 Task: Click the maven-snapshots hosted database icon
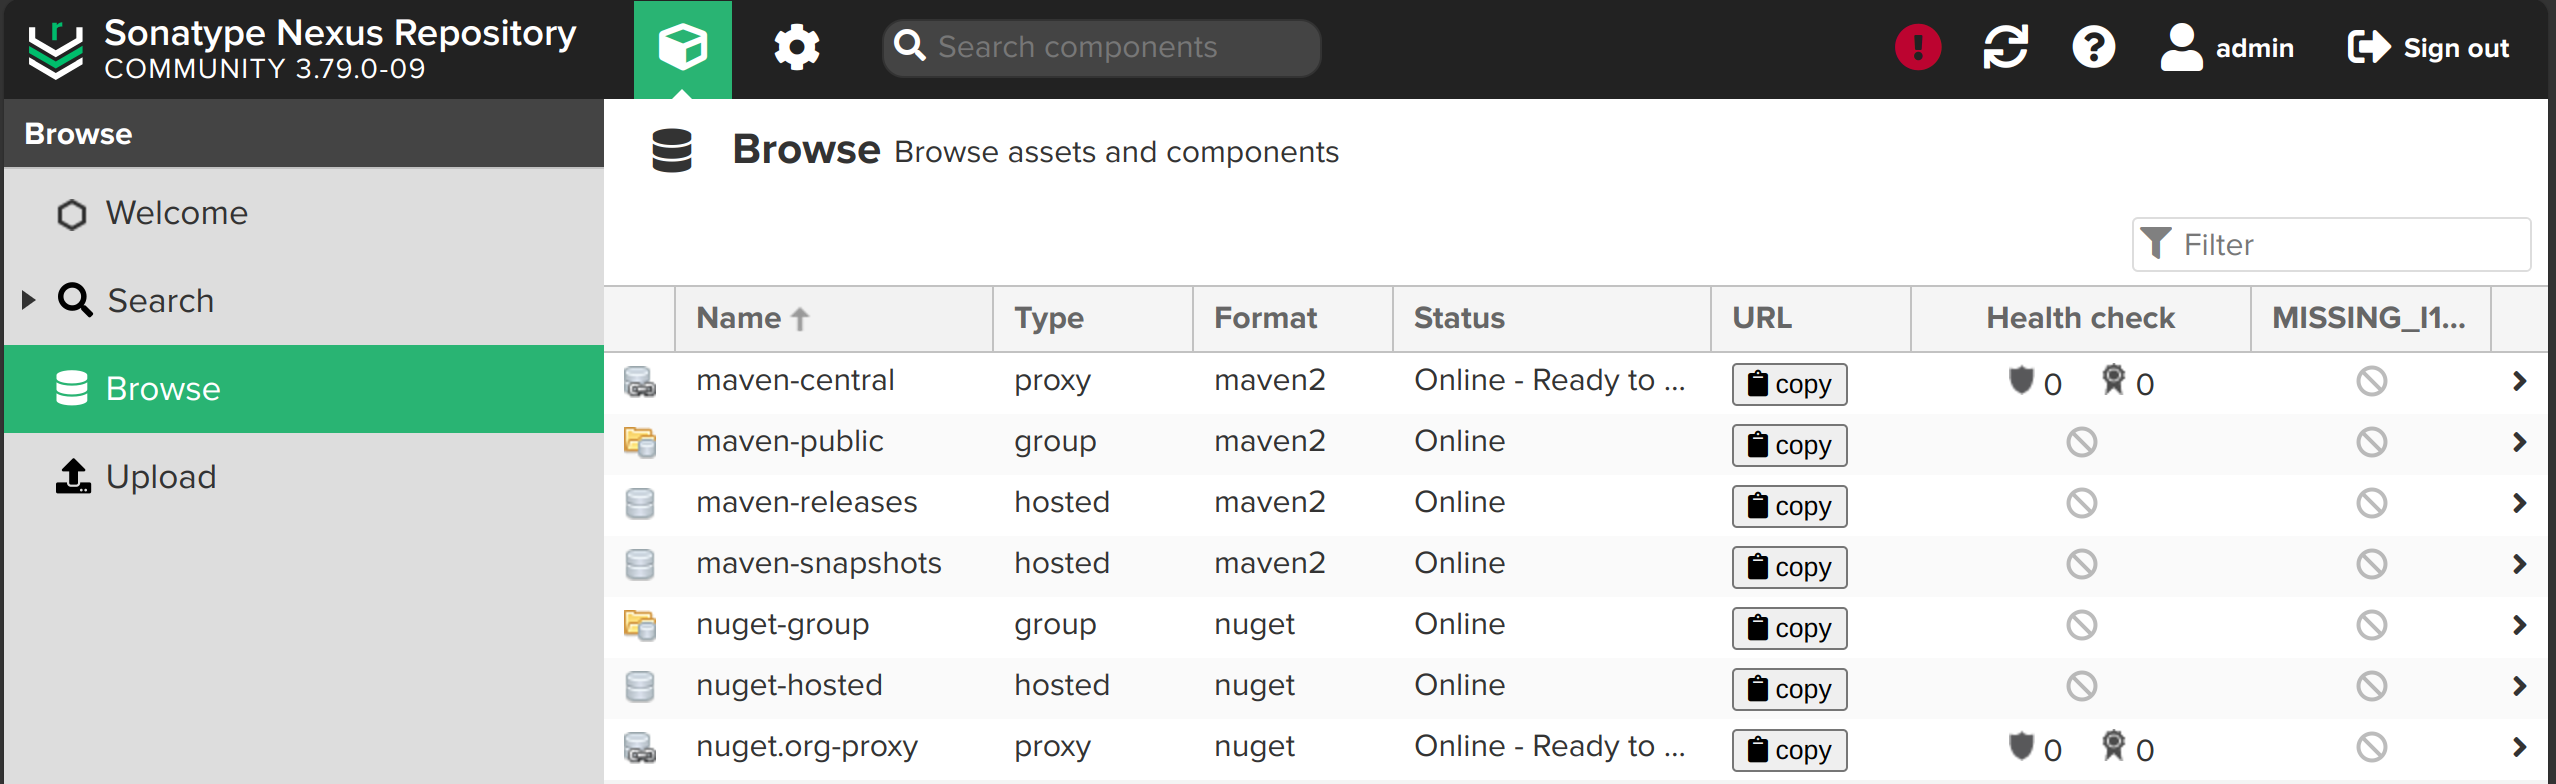click(640, 564)
